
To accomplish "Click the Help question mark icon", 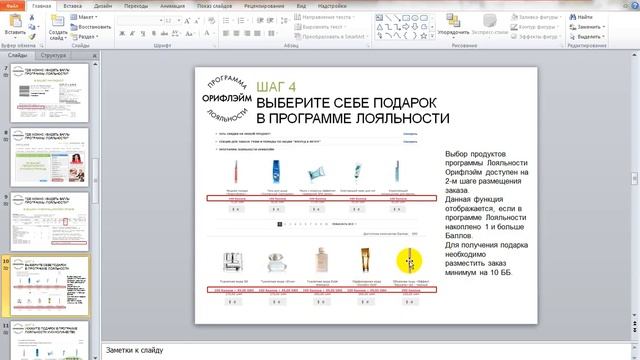I will [x=636, y=6].
